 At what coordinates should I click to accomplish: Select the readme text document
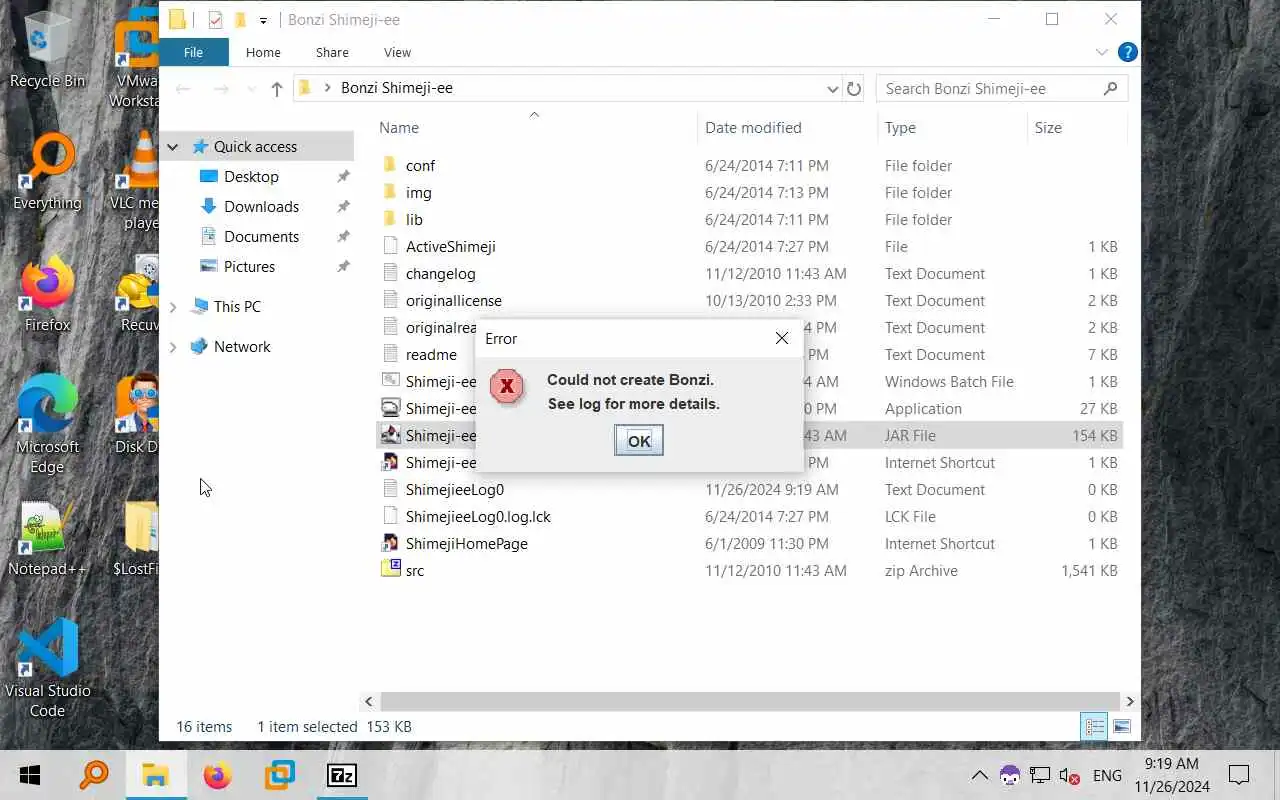pos(431,354)
